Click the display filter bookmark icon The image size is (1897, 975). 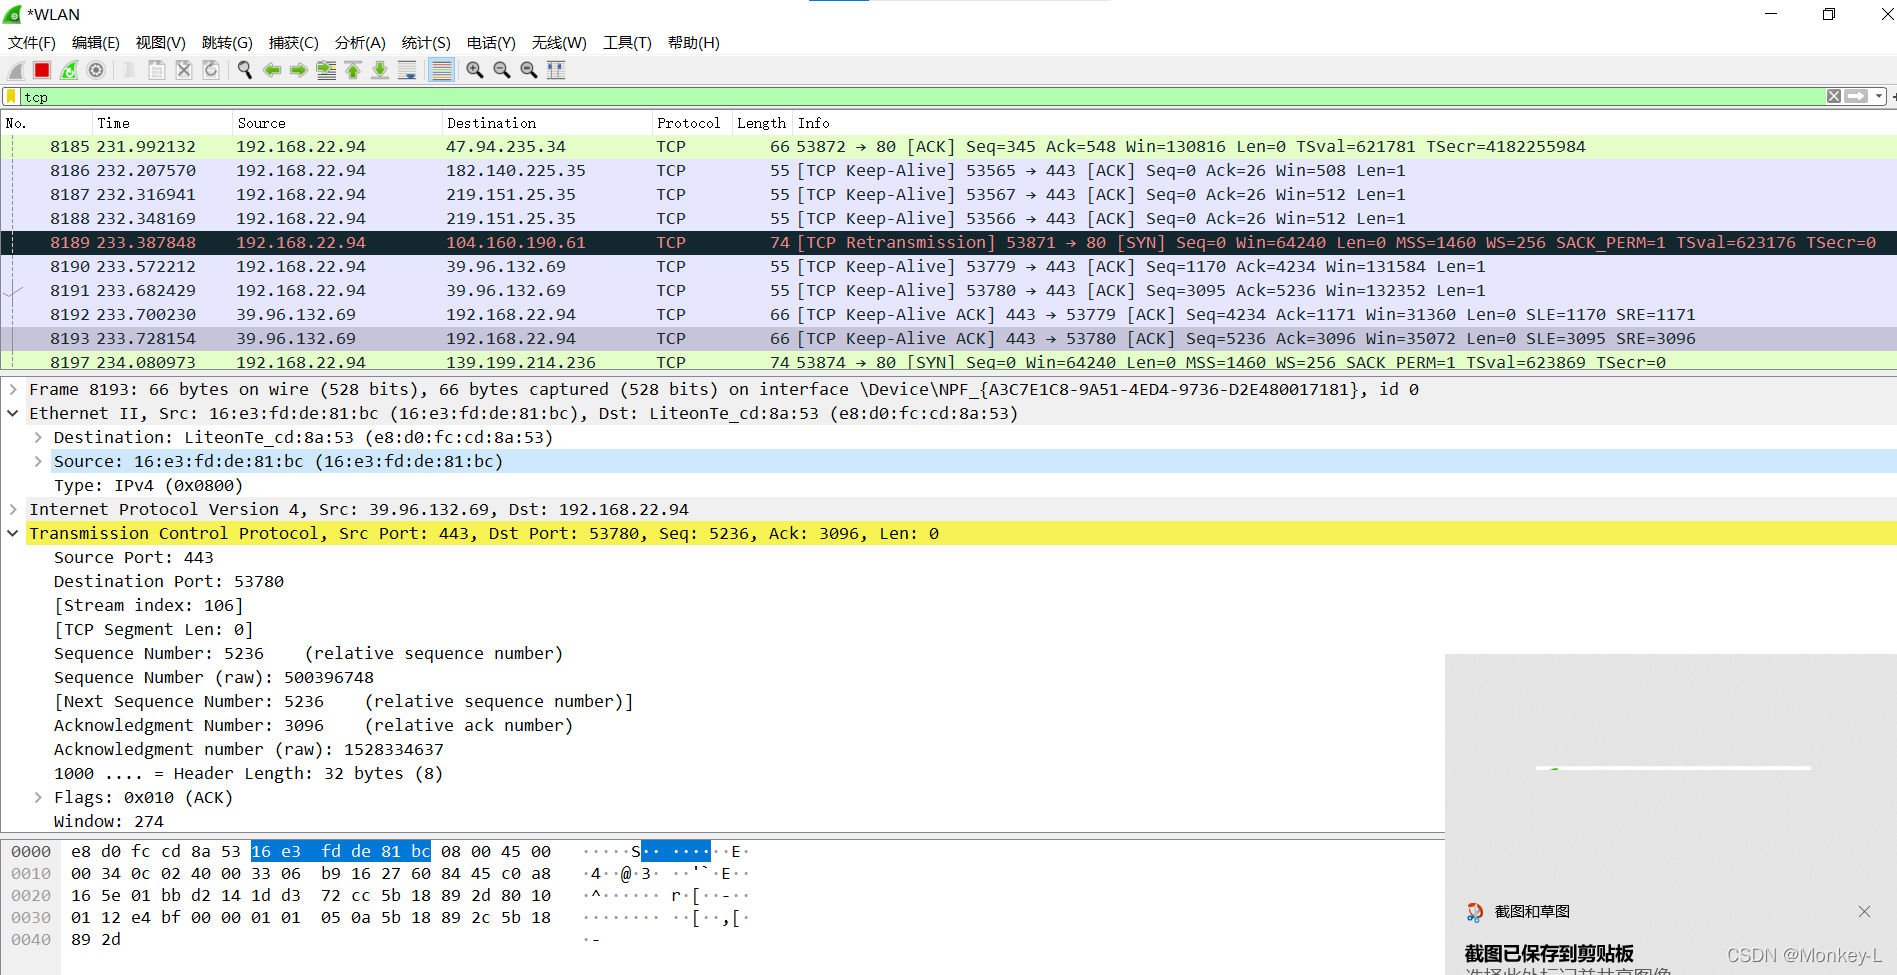(x=11, y=97)
